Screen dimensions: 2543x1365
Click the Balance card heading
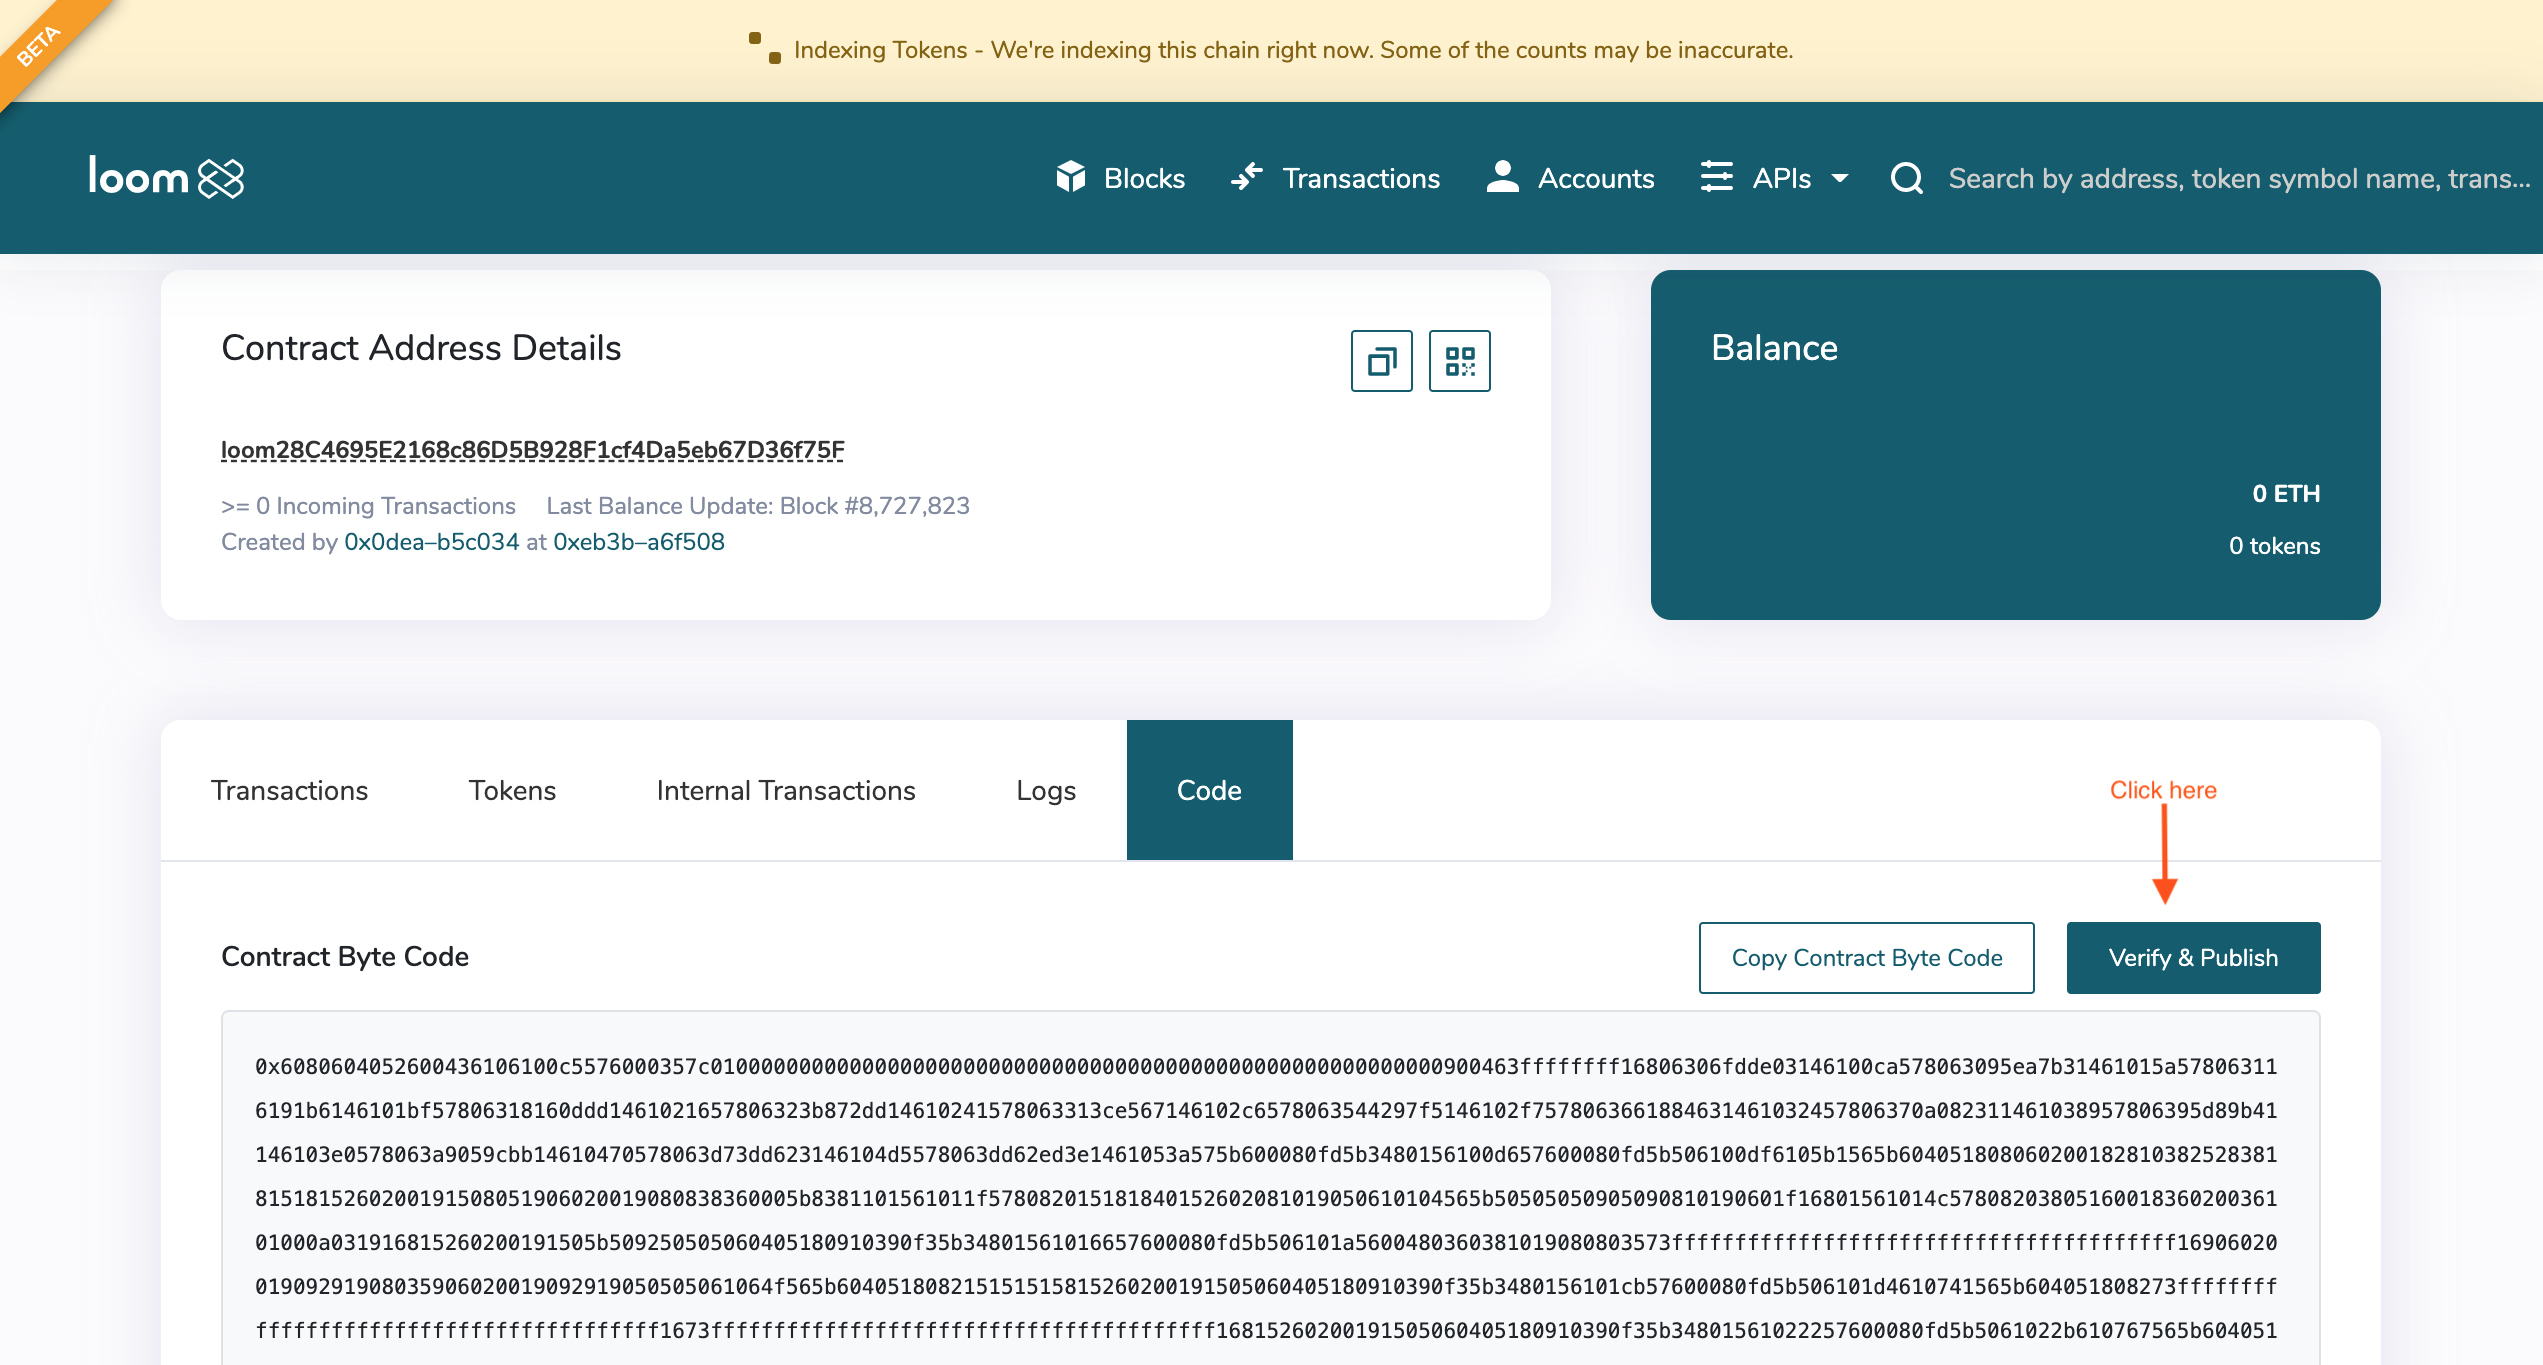1774,348
